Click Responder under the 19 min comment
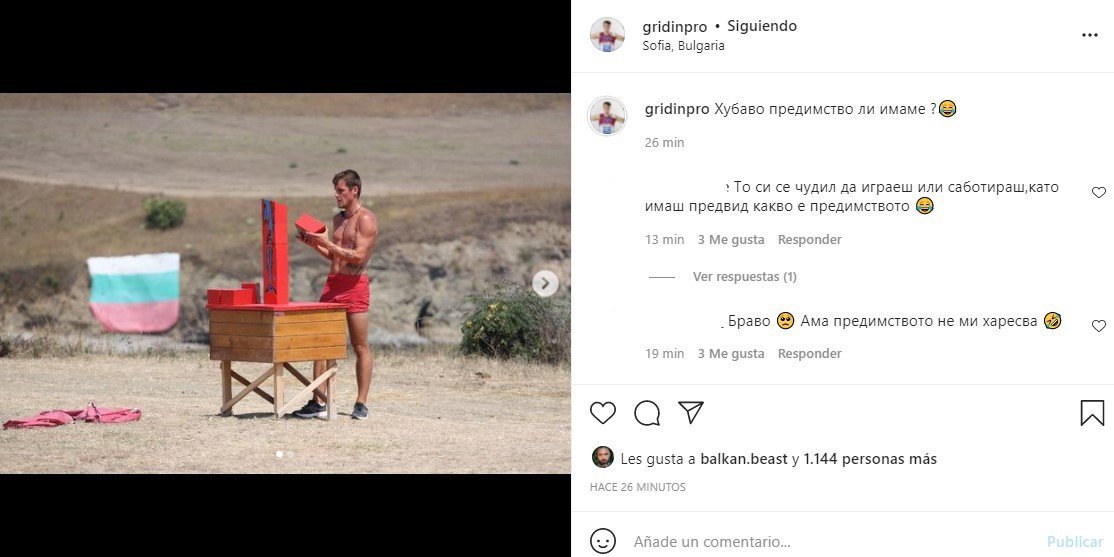 [x=809, y=353]
